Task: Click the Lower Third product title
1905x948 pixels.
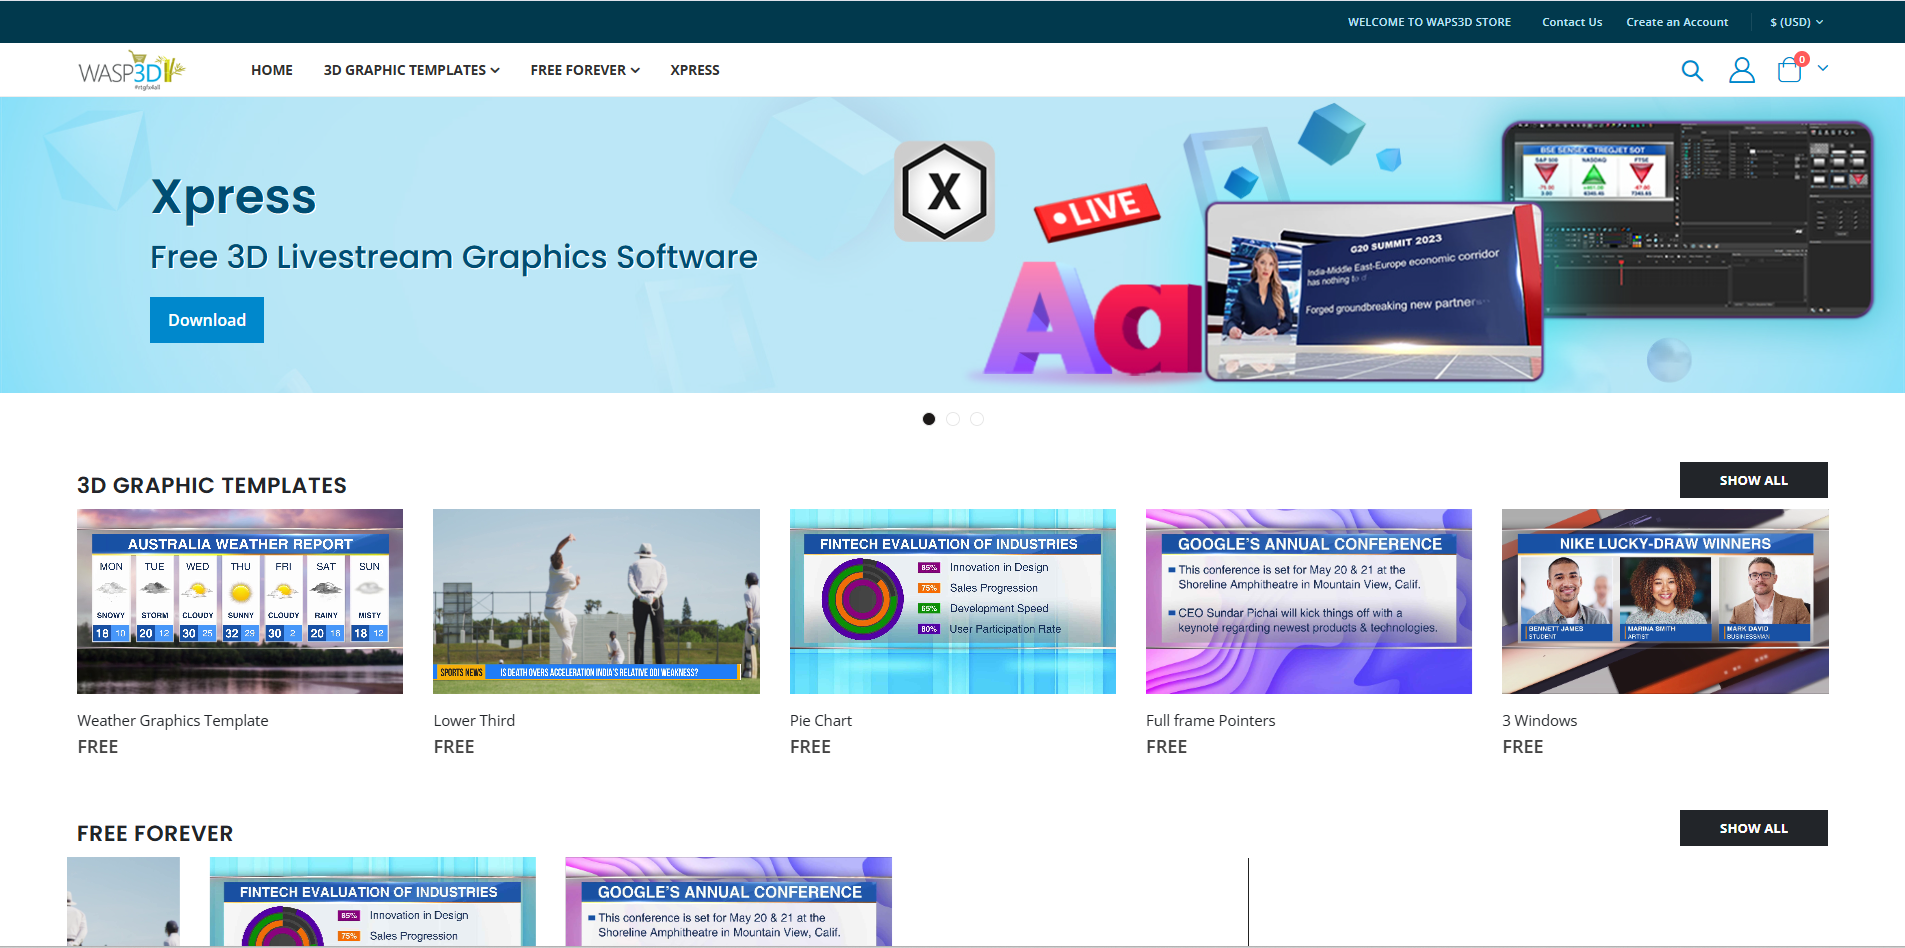Action: (x=474, y=720)
